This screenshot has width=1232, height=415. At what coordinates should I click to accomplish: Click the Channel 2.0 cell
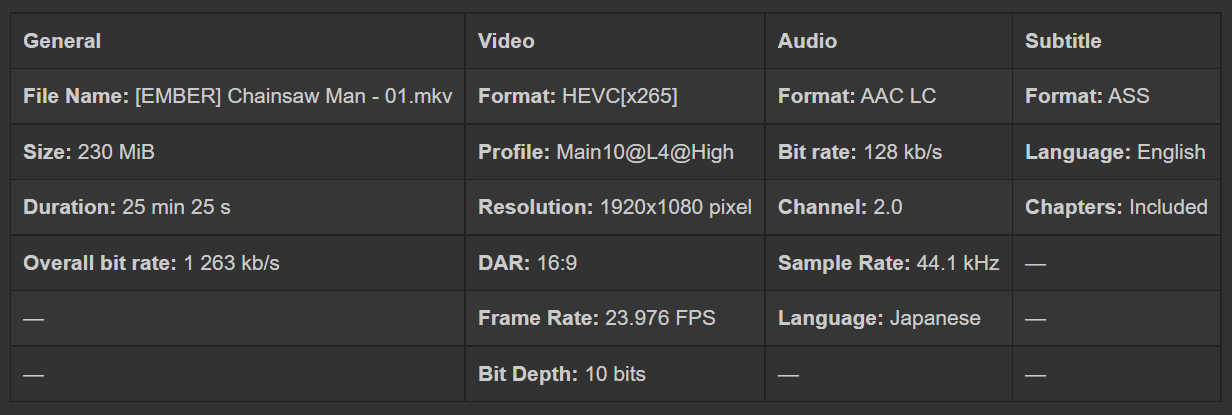click(840, 207)
